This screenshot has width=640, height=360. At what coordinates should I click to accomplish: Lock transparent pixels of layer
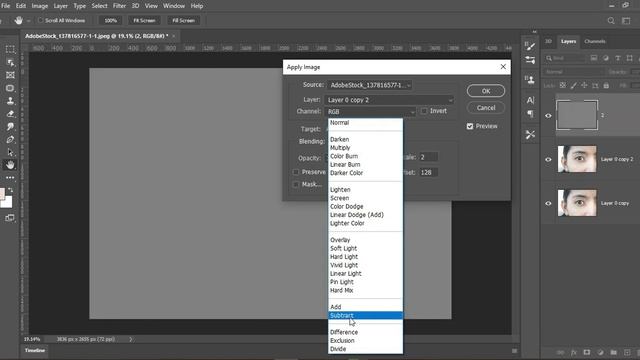563,85
